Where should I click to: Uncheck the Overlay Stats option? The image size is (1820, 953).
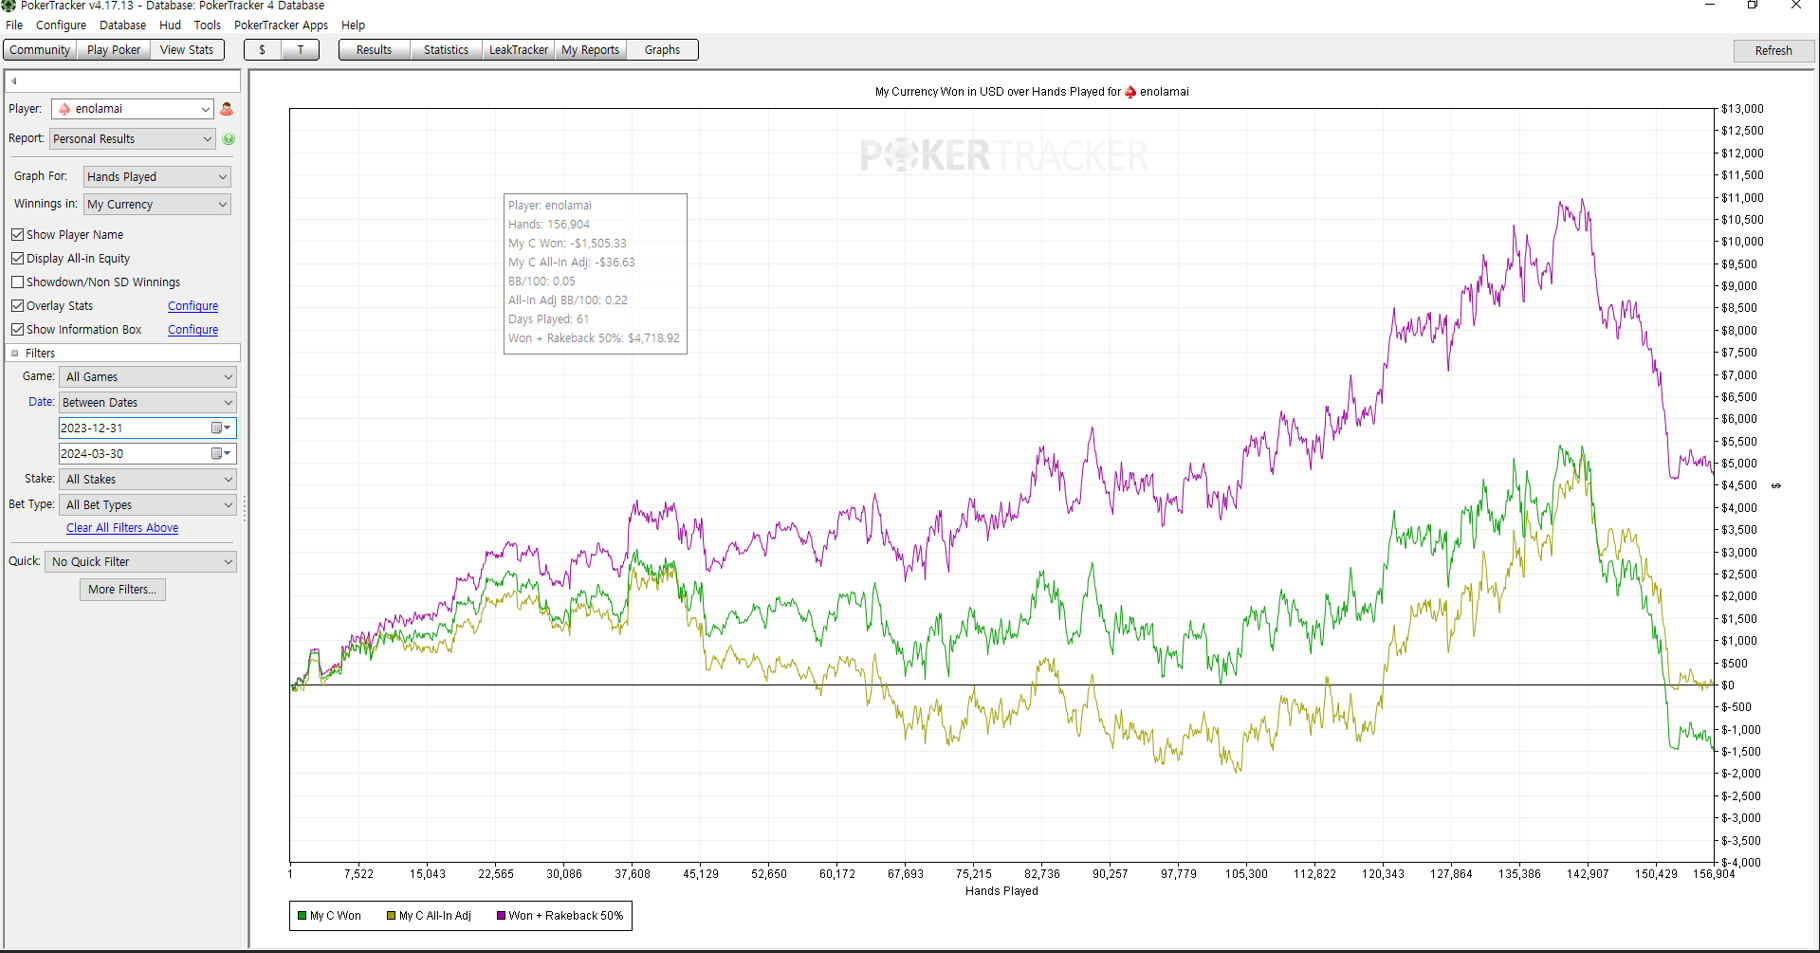click(18, 306)
